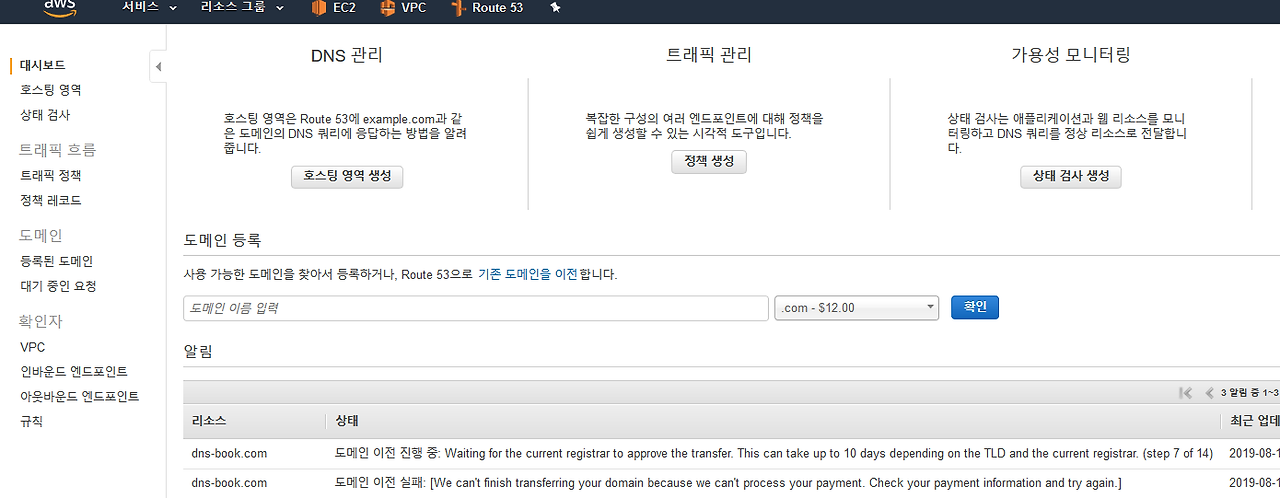
Task: Open 인바운드 엔드포인트 in the sidebar
Action: (74, 372)
